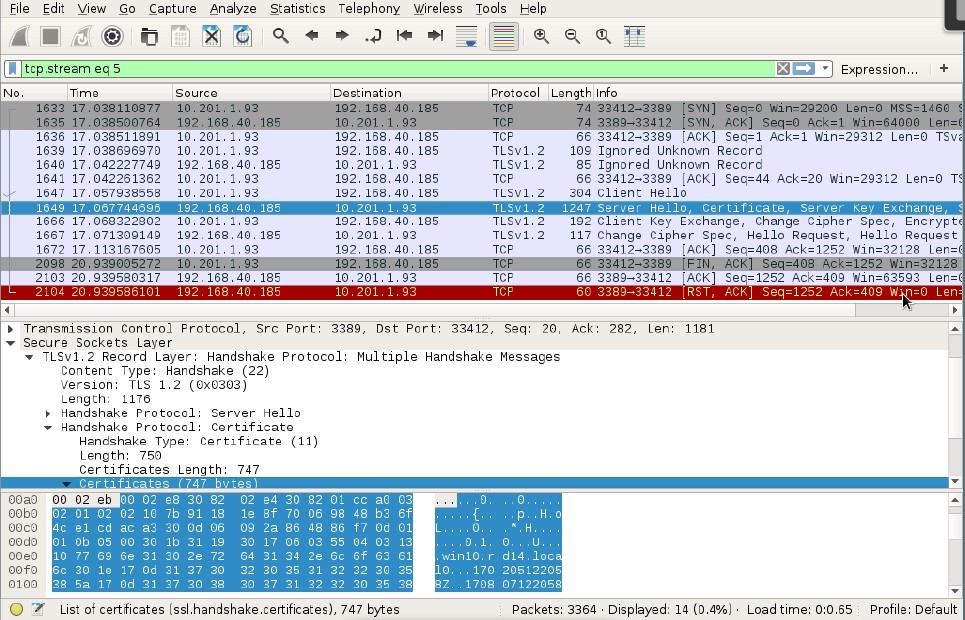Sort by the Time column header

point(120,93)
